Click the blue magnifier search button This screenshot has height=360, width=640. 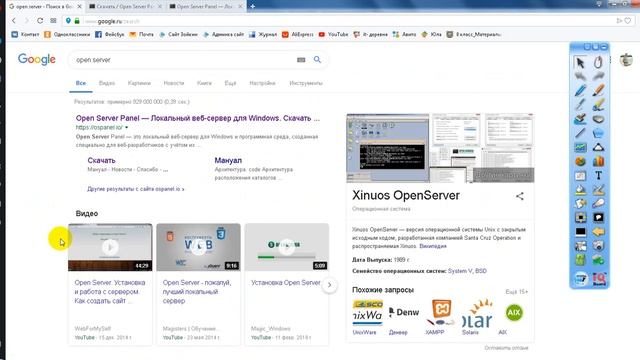317,60
